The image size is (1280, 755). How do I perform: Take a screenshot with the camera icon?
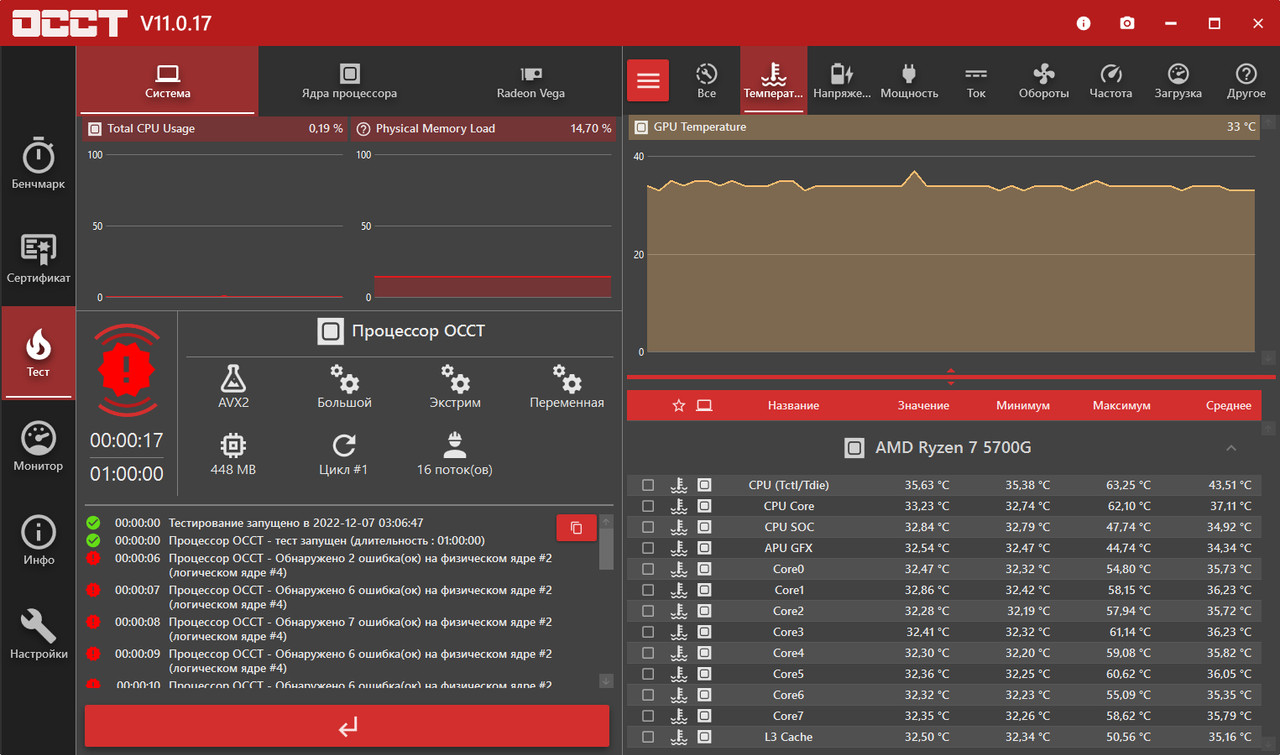tap(1127, 23)
